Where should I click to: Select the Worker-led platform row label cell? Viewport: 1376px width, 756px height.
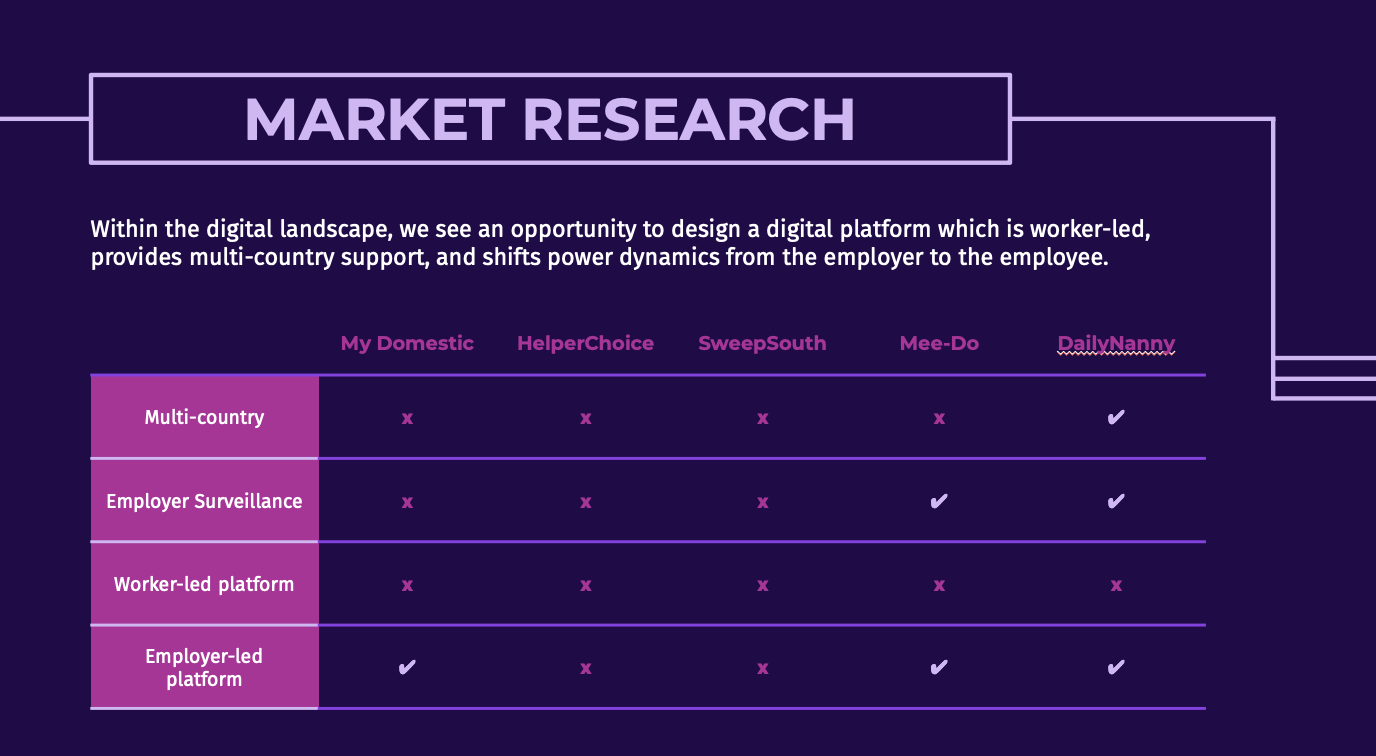204,584
